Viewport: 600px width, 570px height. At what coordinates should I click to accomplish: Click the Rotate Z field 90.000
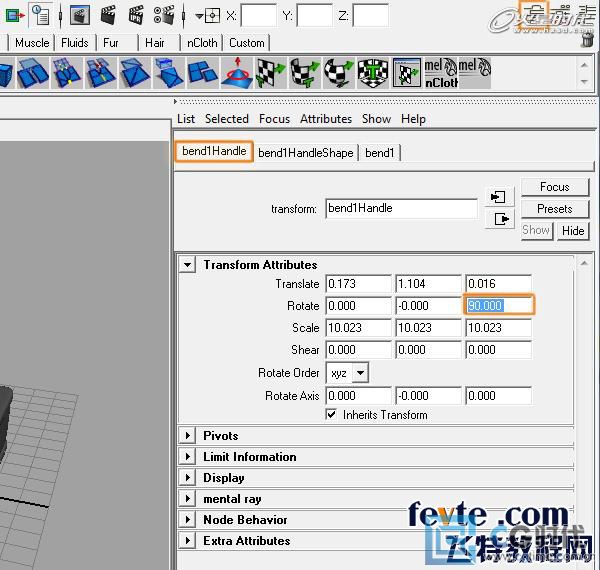pos(499,305)
